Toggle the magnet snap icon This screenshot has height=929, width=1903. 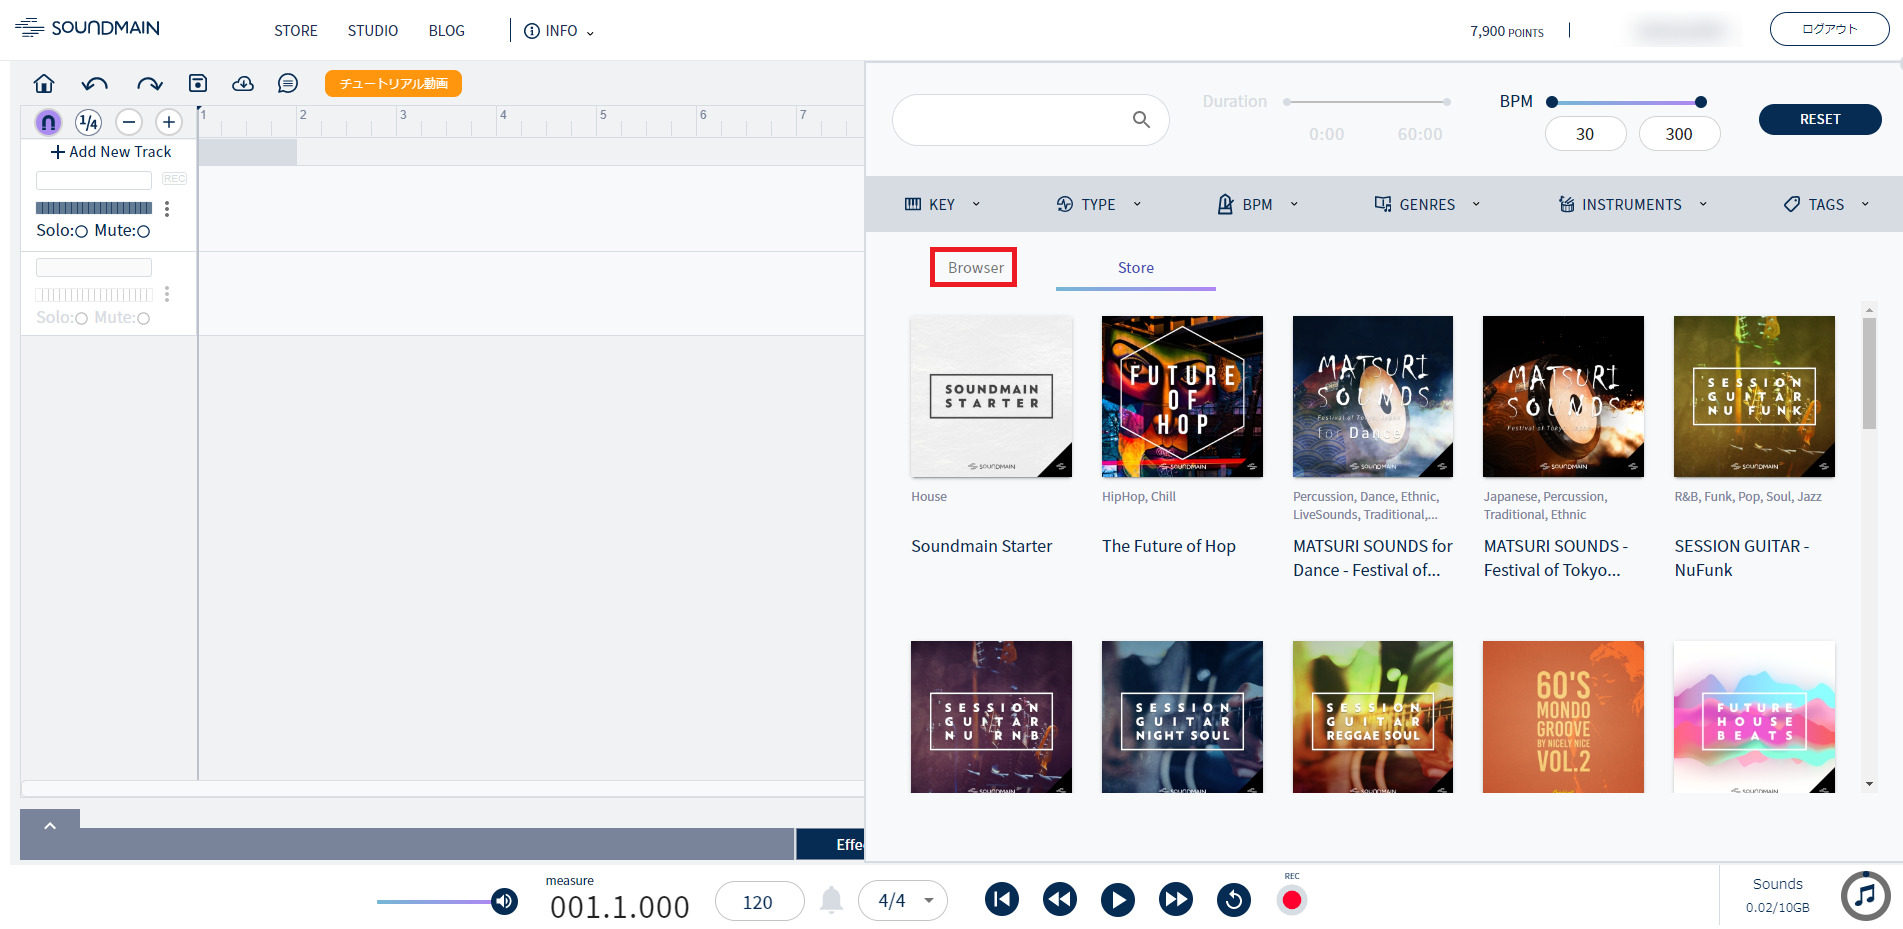coord(48,122)
